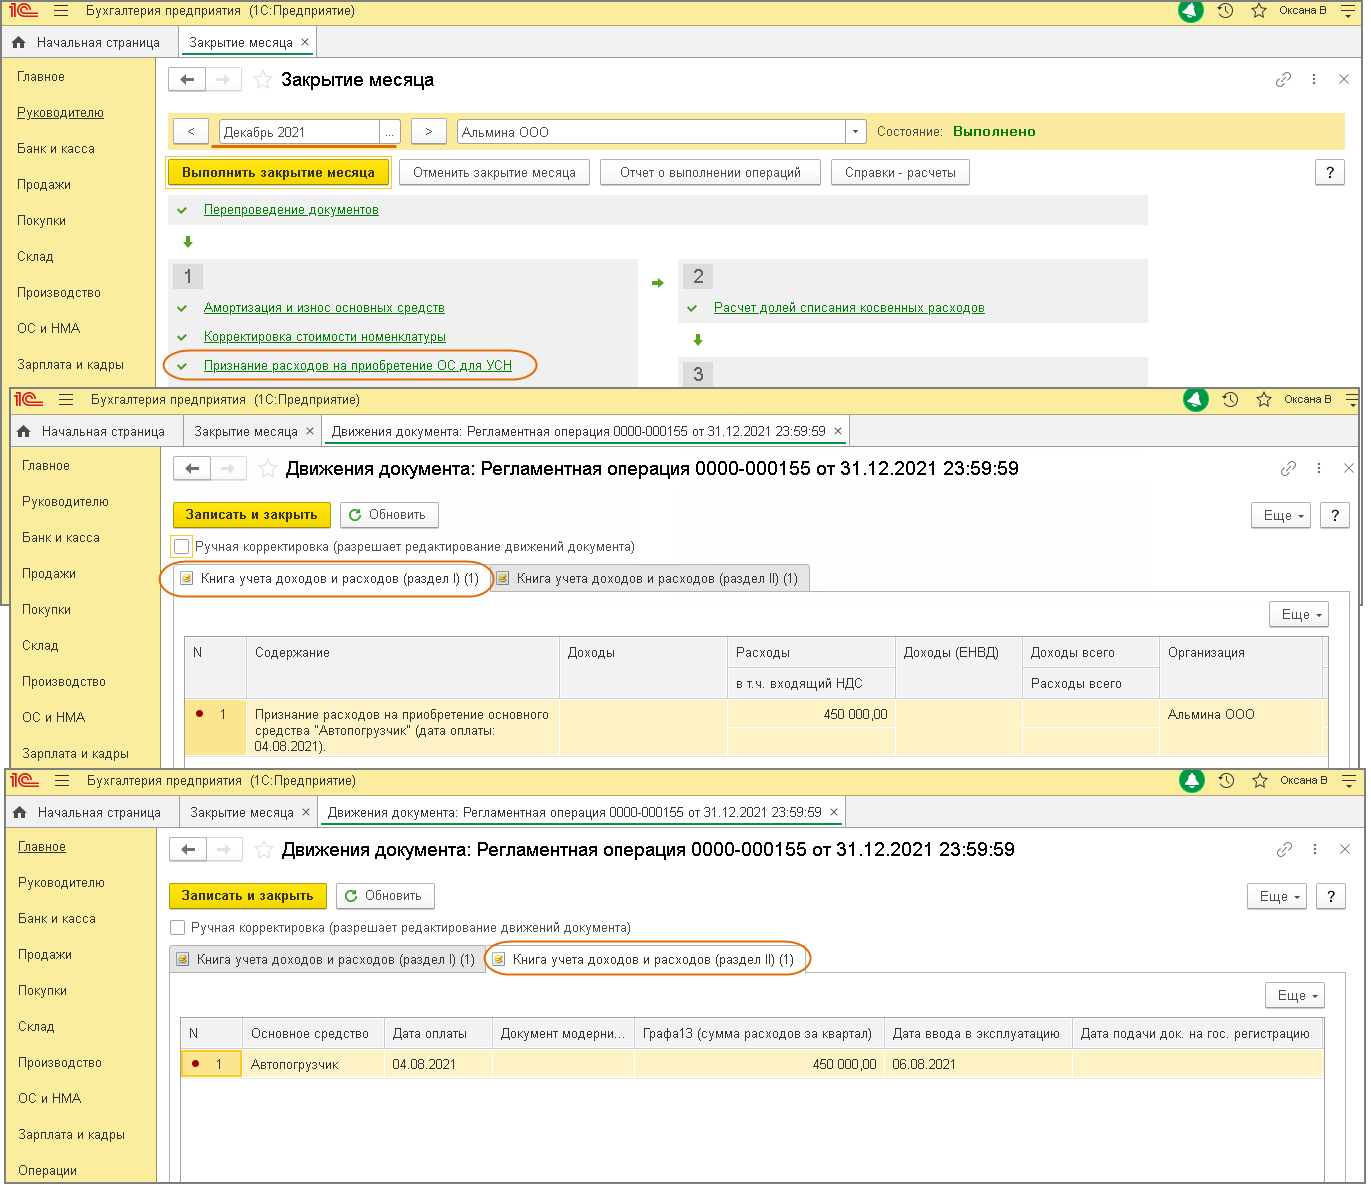Open Главное section in bottom window sidebar
Viewport: 1371px width, 1185px height.
point(42,847)
